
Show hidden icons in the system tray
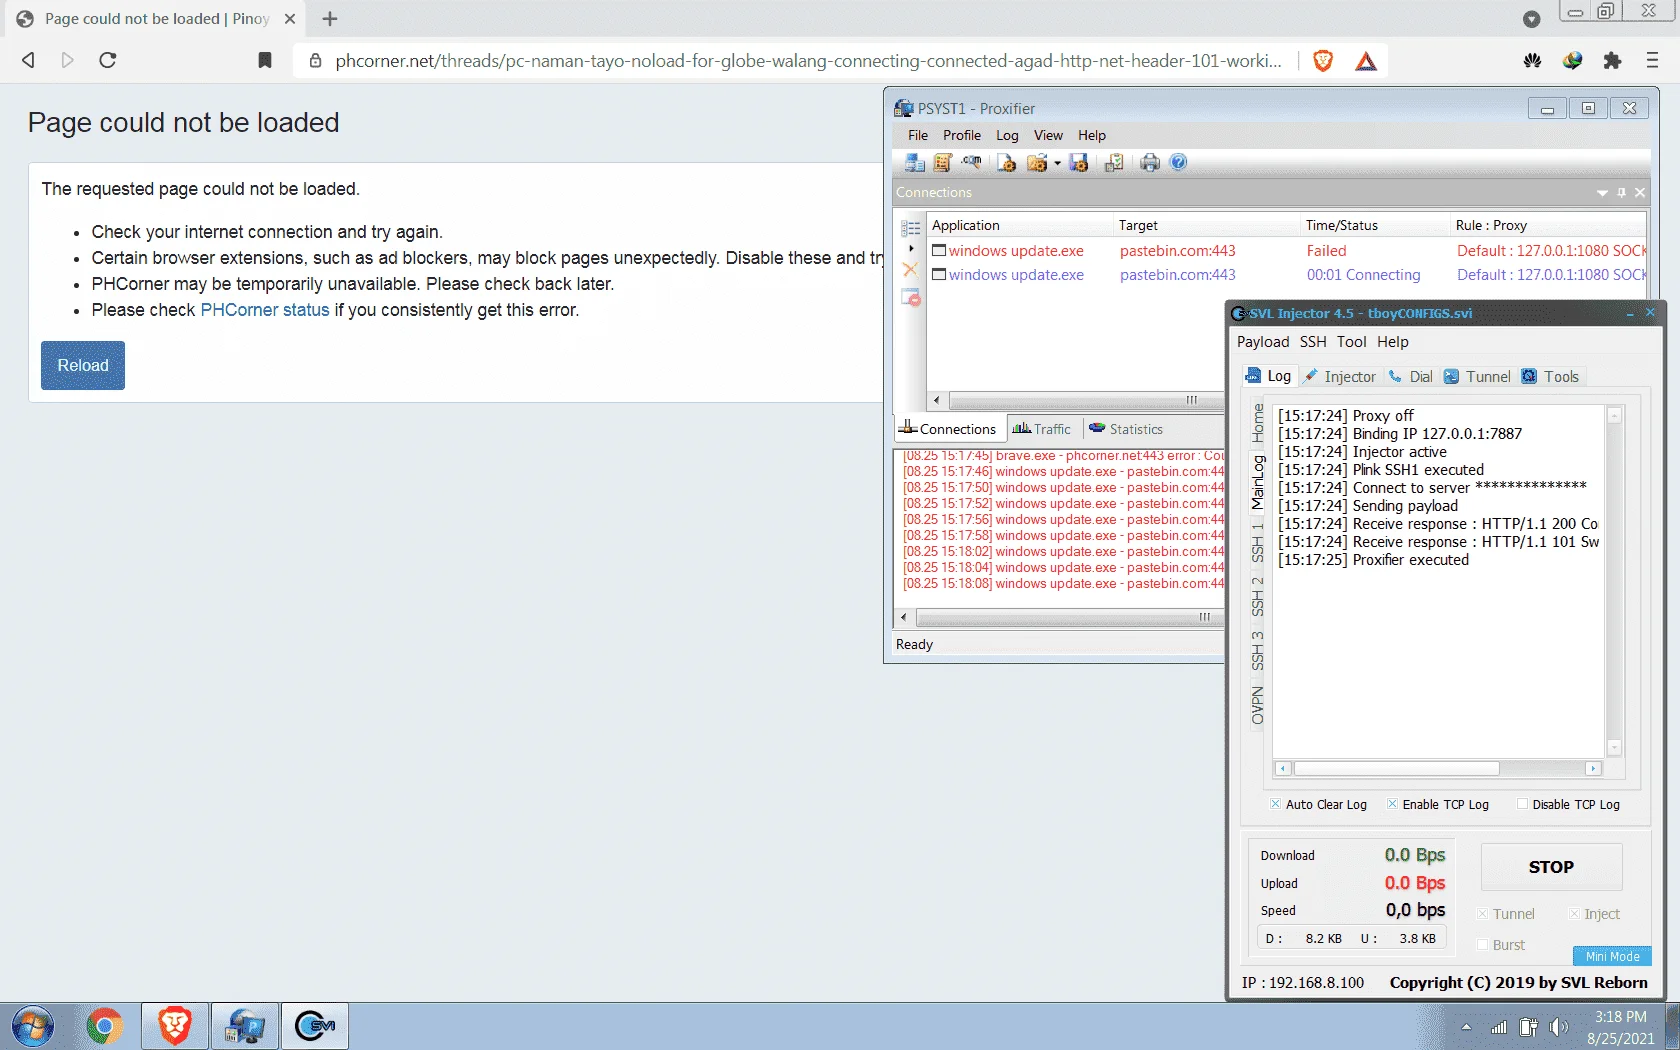coord(1466,1027)
